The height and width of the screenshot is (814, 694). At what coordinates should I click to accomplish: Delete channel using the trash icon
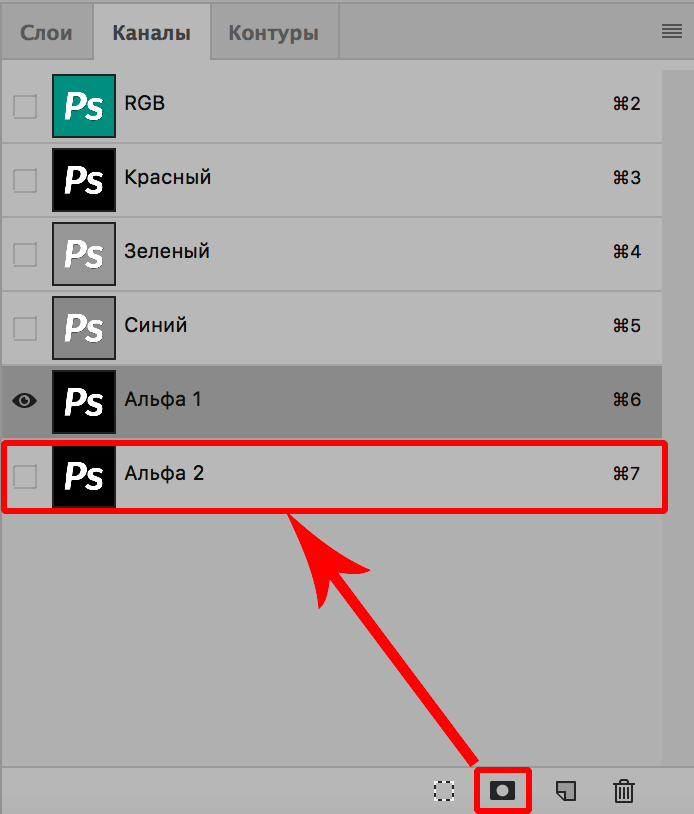tap(624, 791)
